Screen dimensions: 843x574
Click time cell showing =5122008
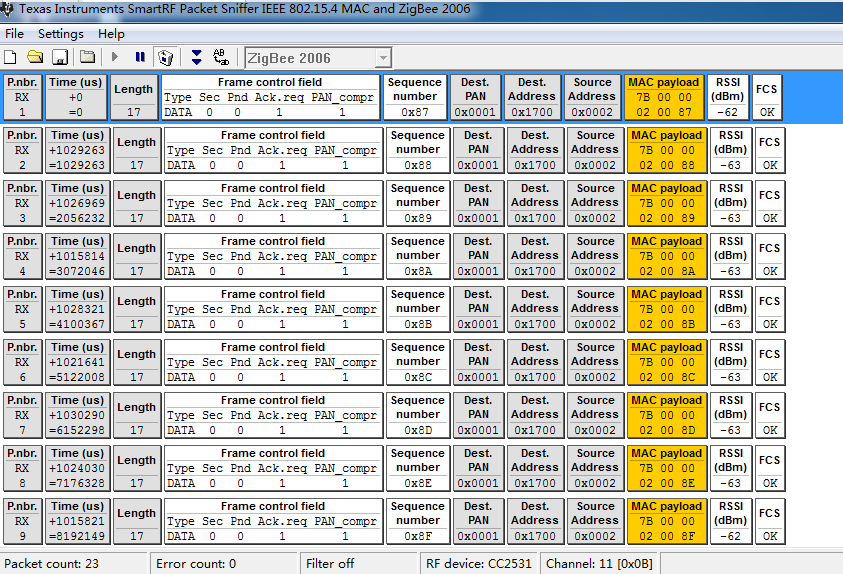point(77,362)
